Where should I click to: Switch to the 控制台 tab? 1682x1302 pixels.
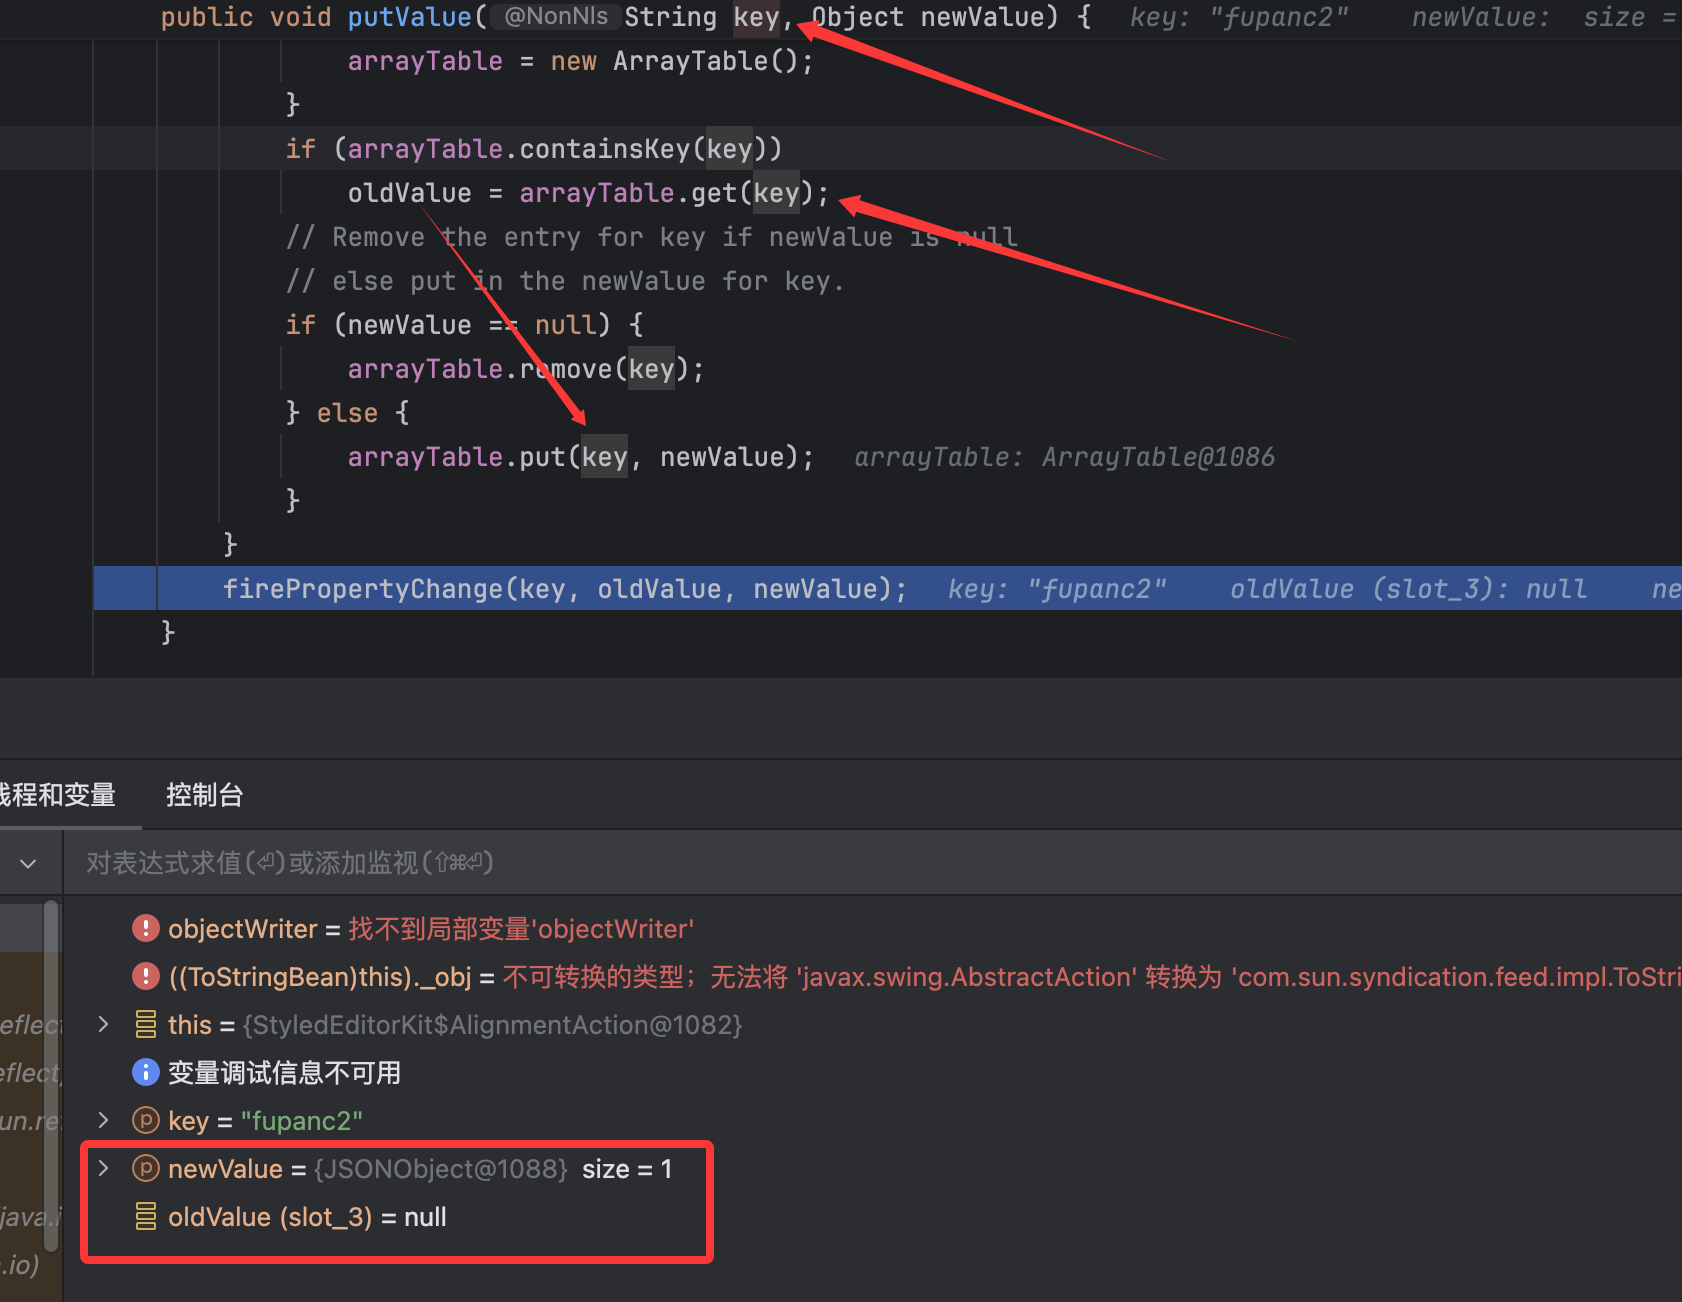(204, 795)
